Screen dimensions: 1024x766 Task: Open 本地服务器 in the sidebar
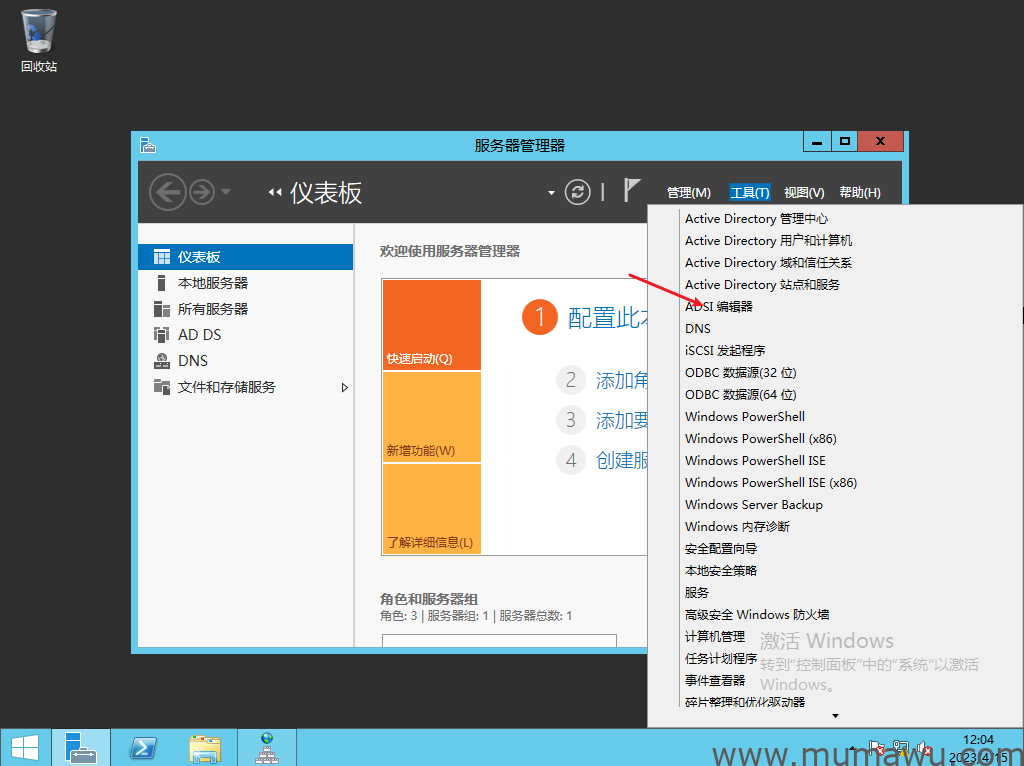tap(213, 283)
